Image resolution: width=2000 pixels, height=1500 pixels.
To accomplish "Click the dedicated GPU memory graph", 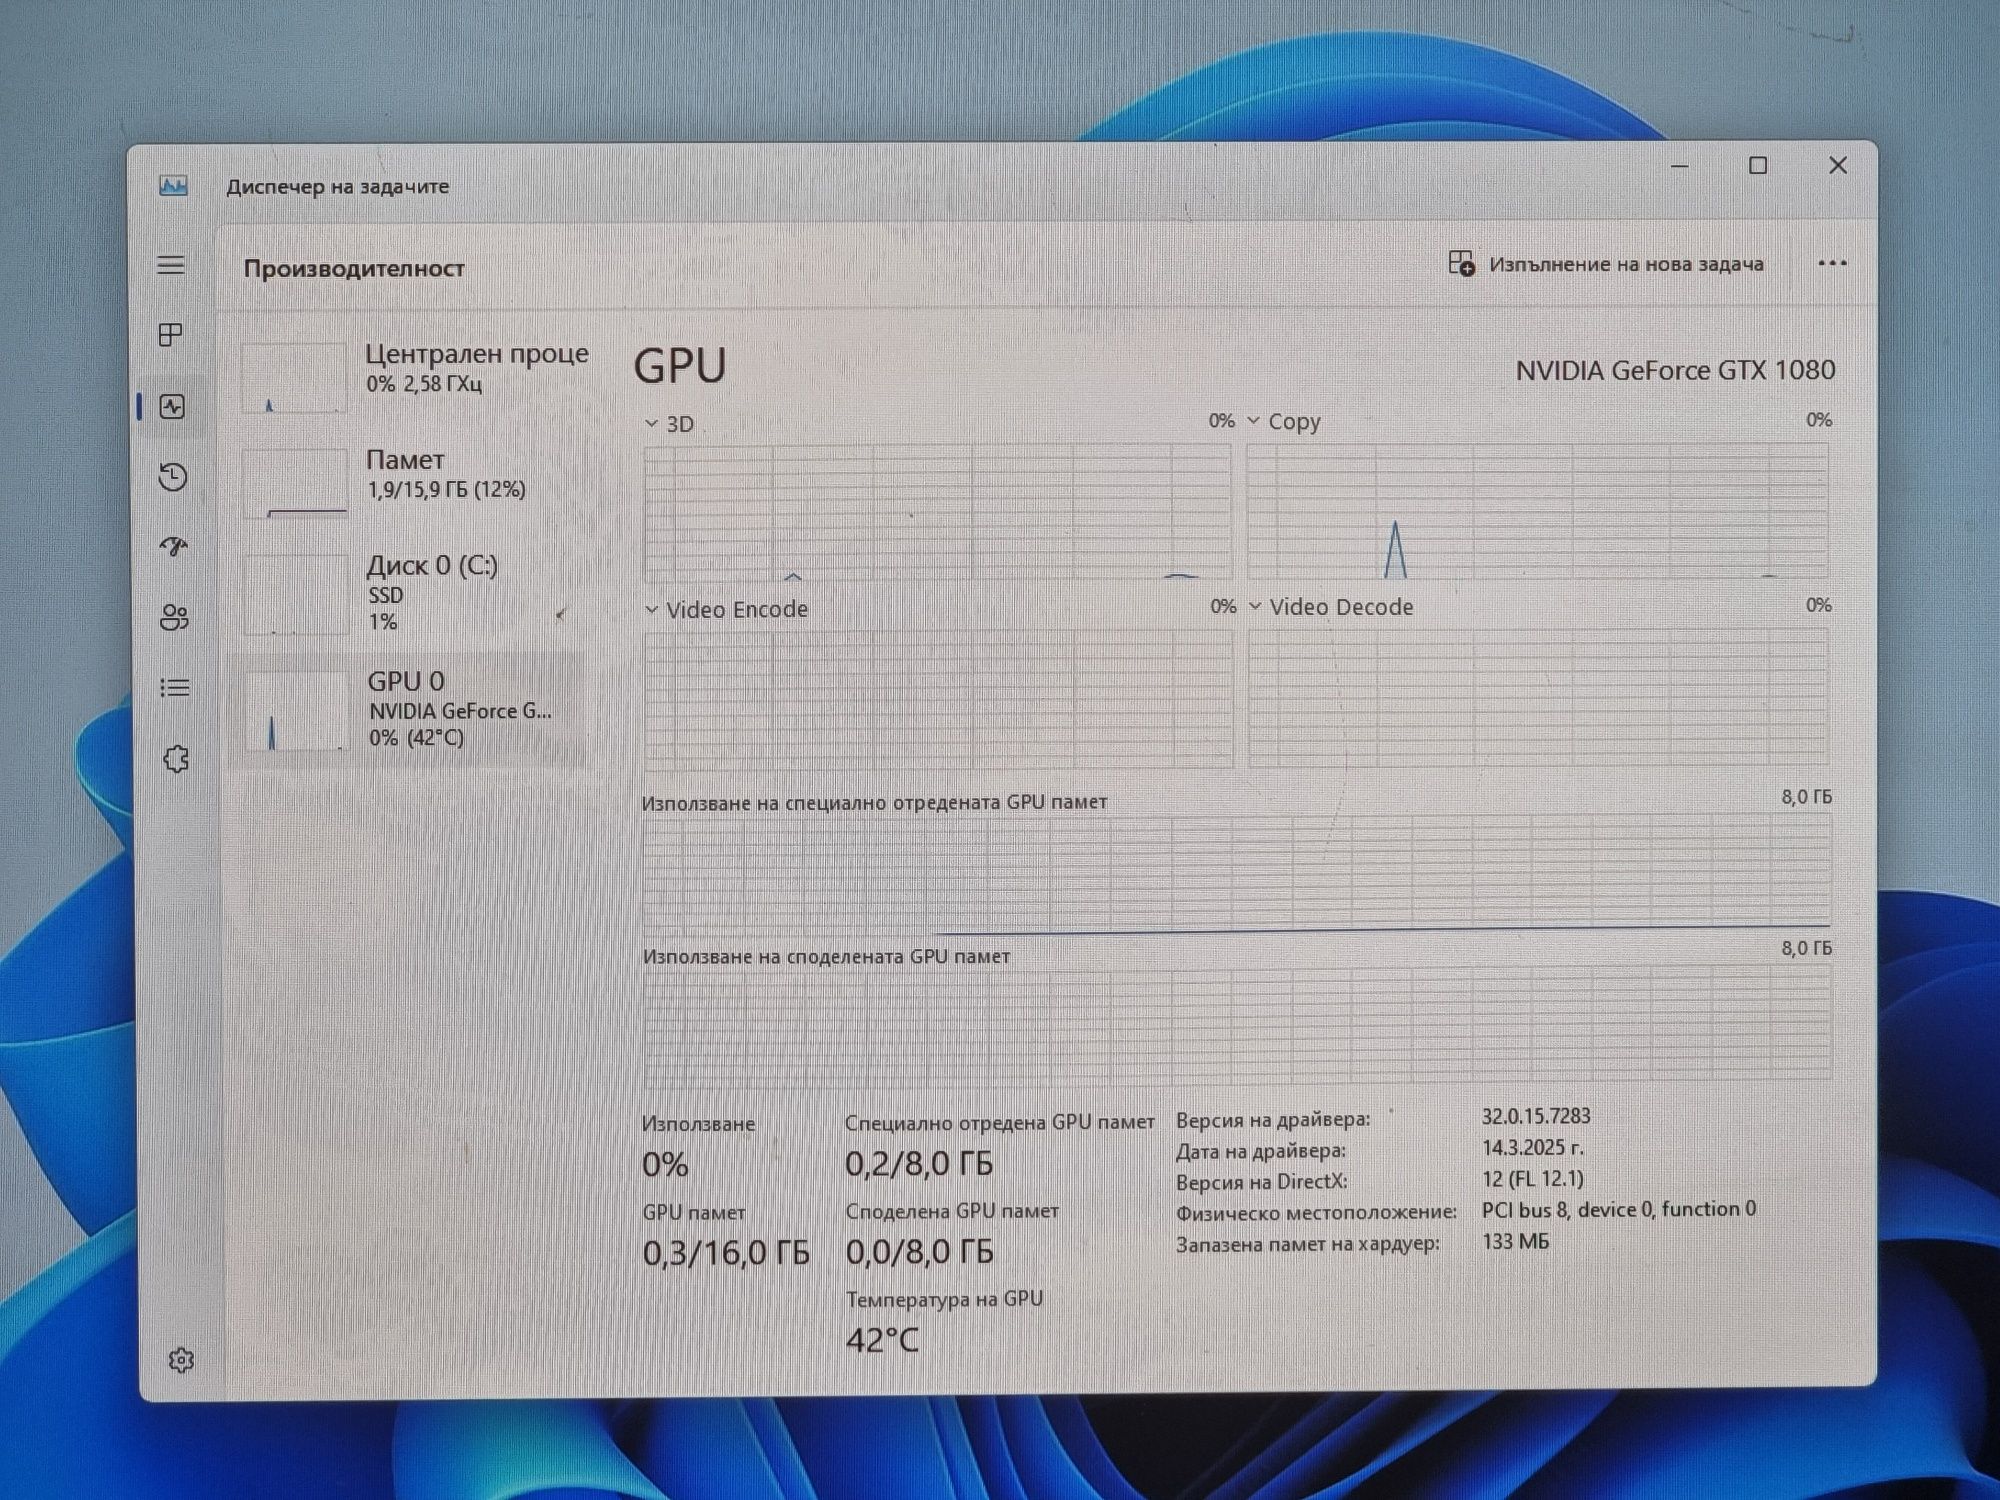I will tap(1237, 874).
